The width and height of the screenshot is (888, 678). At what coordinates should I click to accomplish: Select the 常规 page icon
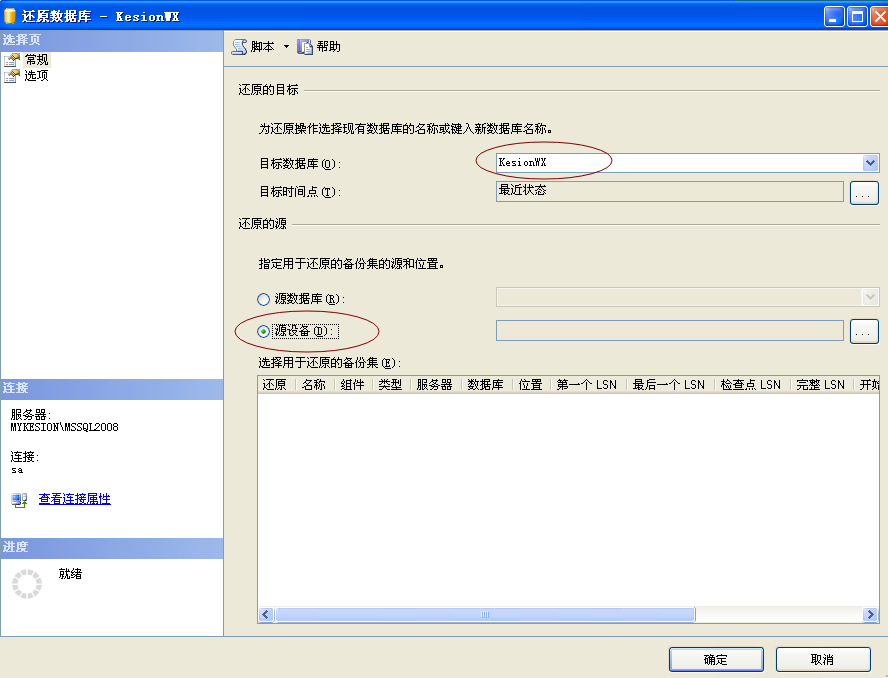[x=12, y=60]
